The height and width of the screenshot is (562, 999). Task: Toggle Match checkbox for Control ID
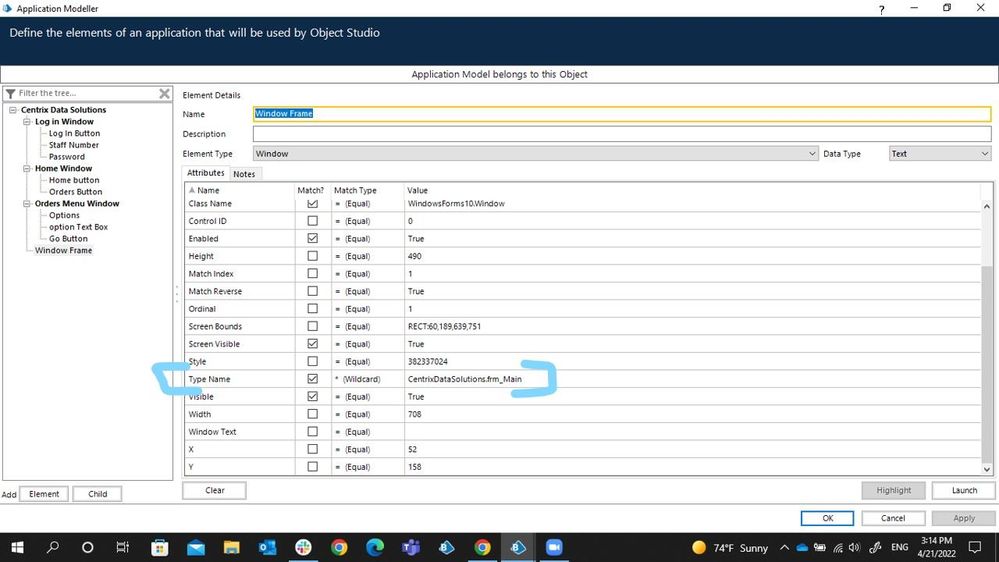coord(313,221)
